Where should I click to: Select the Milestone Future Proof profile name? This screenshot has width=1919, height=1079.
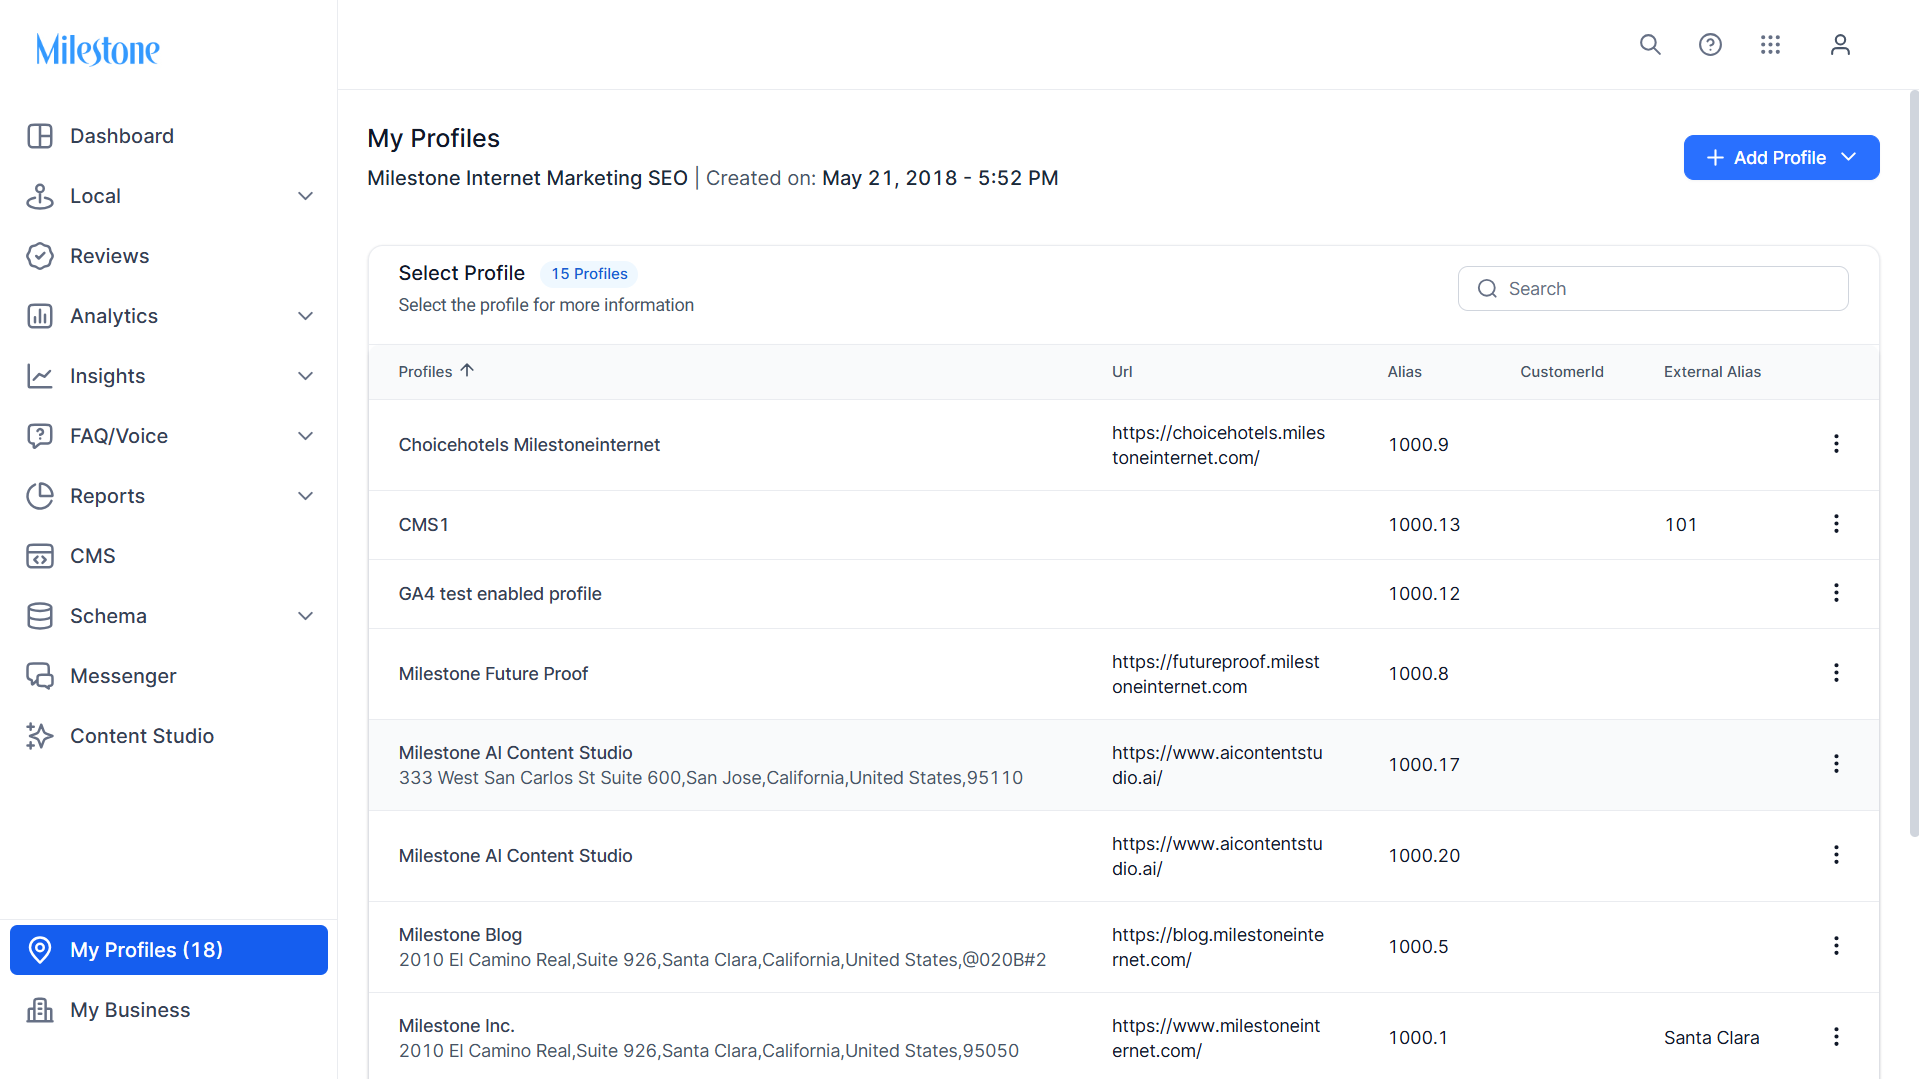(493, 674)
